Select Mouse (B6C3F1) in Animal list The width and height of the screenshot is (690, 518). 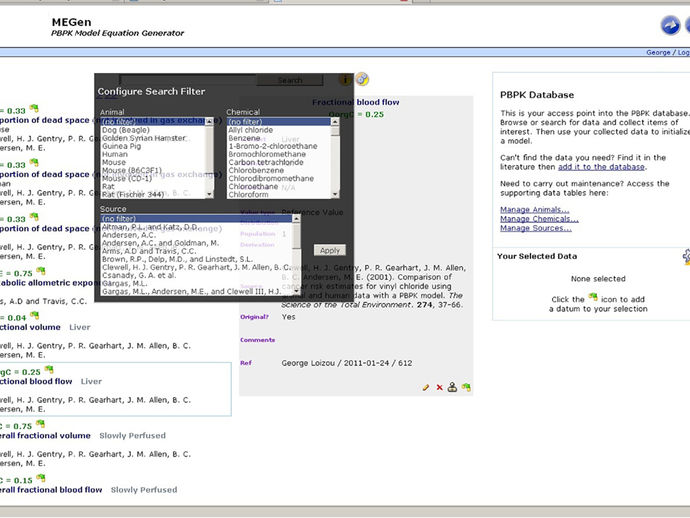[153, 170]
